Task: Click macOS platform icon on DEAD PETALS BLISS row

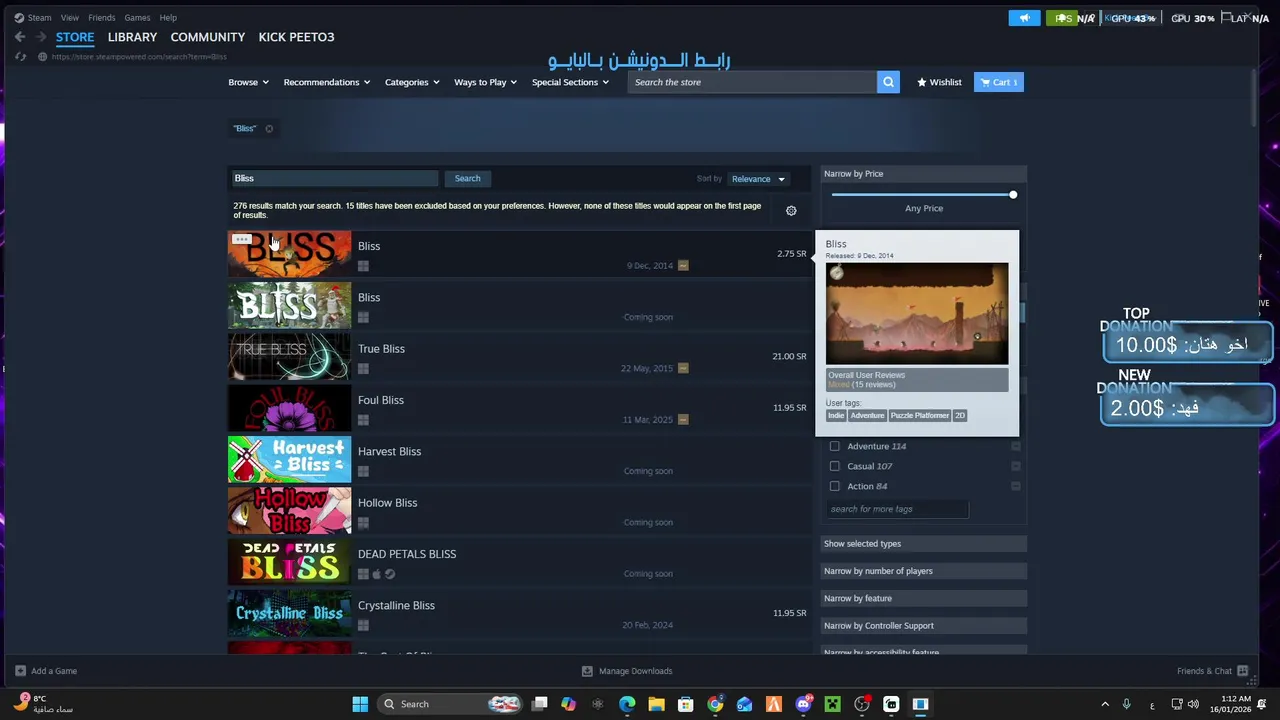Action: coord(377,574)
